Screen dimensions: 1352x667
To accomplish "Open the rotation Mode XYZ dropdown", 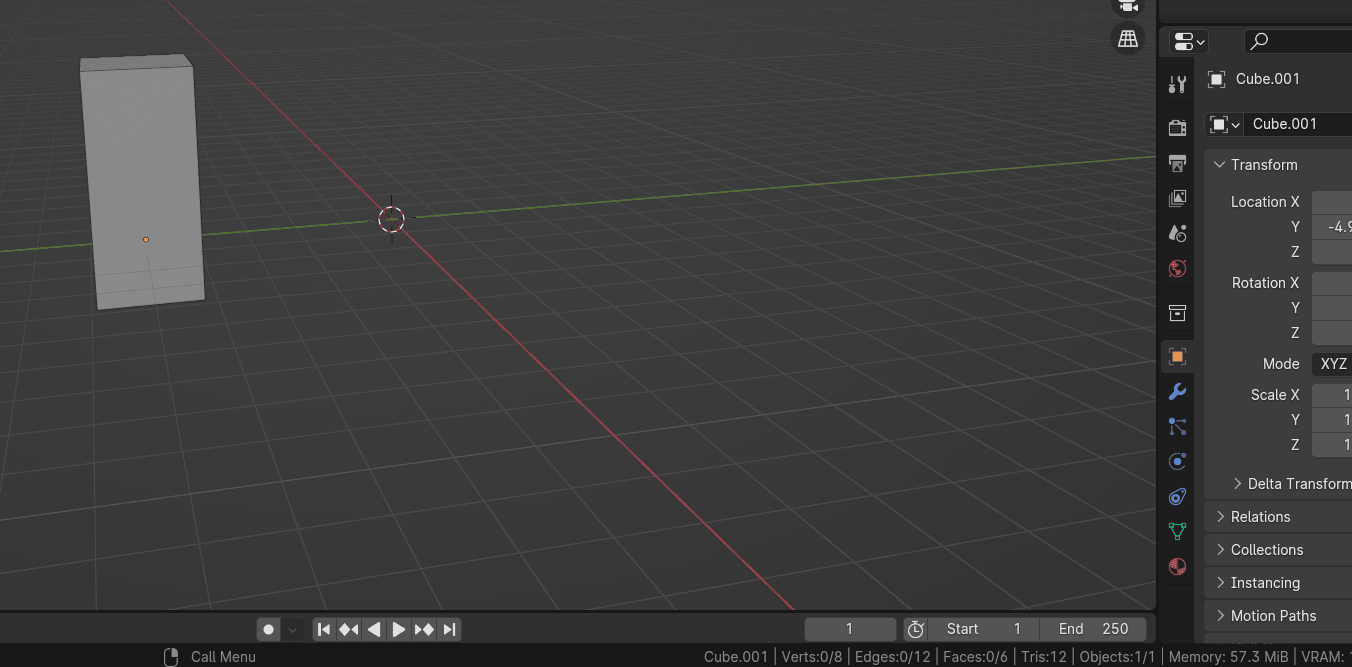I will coord(1332,364).
